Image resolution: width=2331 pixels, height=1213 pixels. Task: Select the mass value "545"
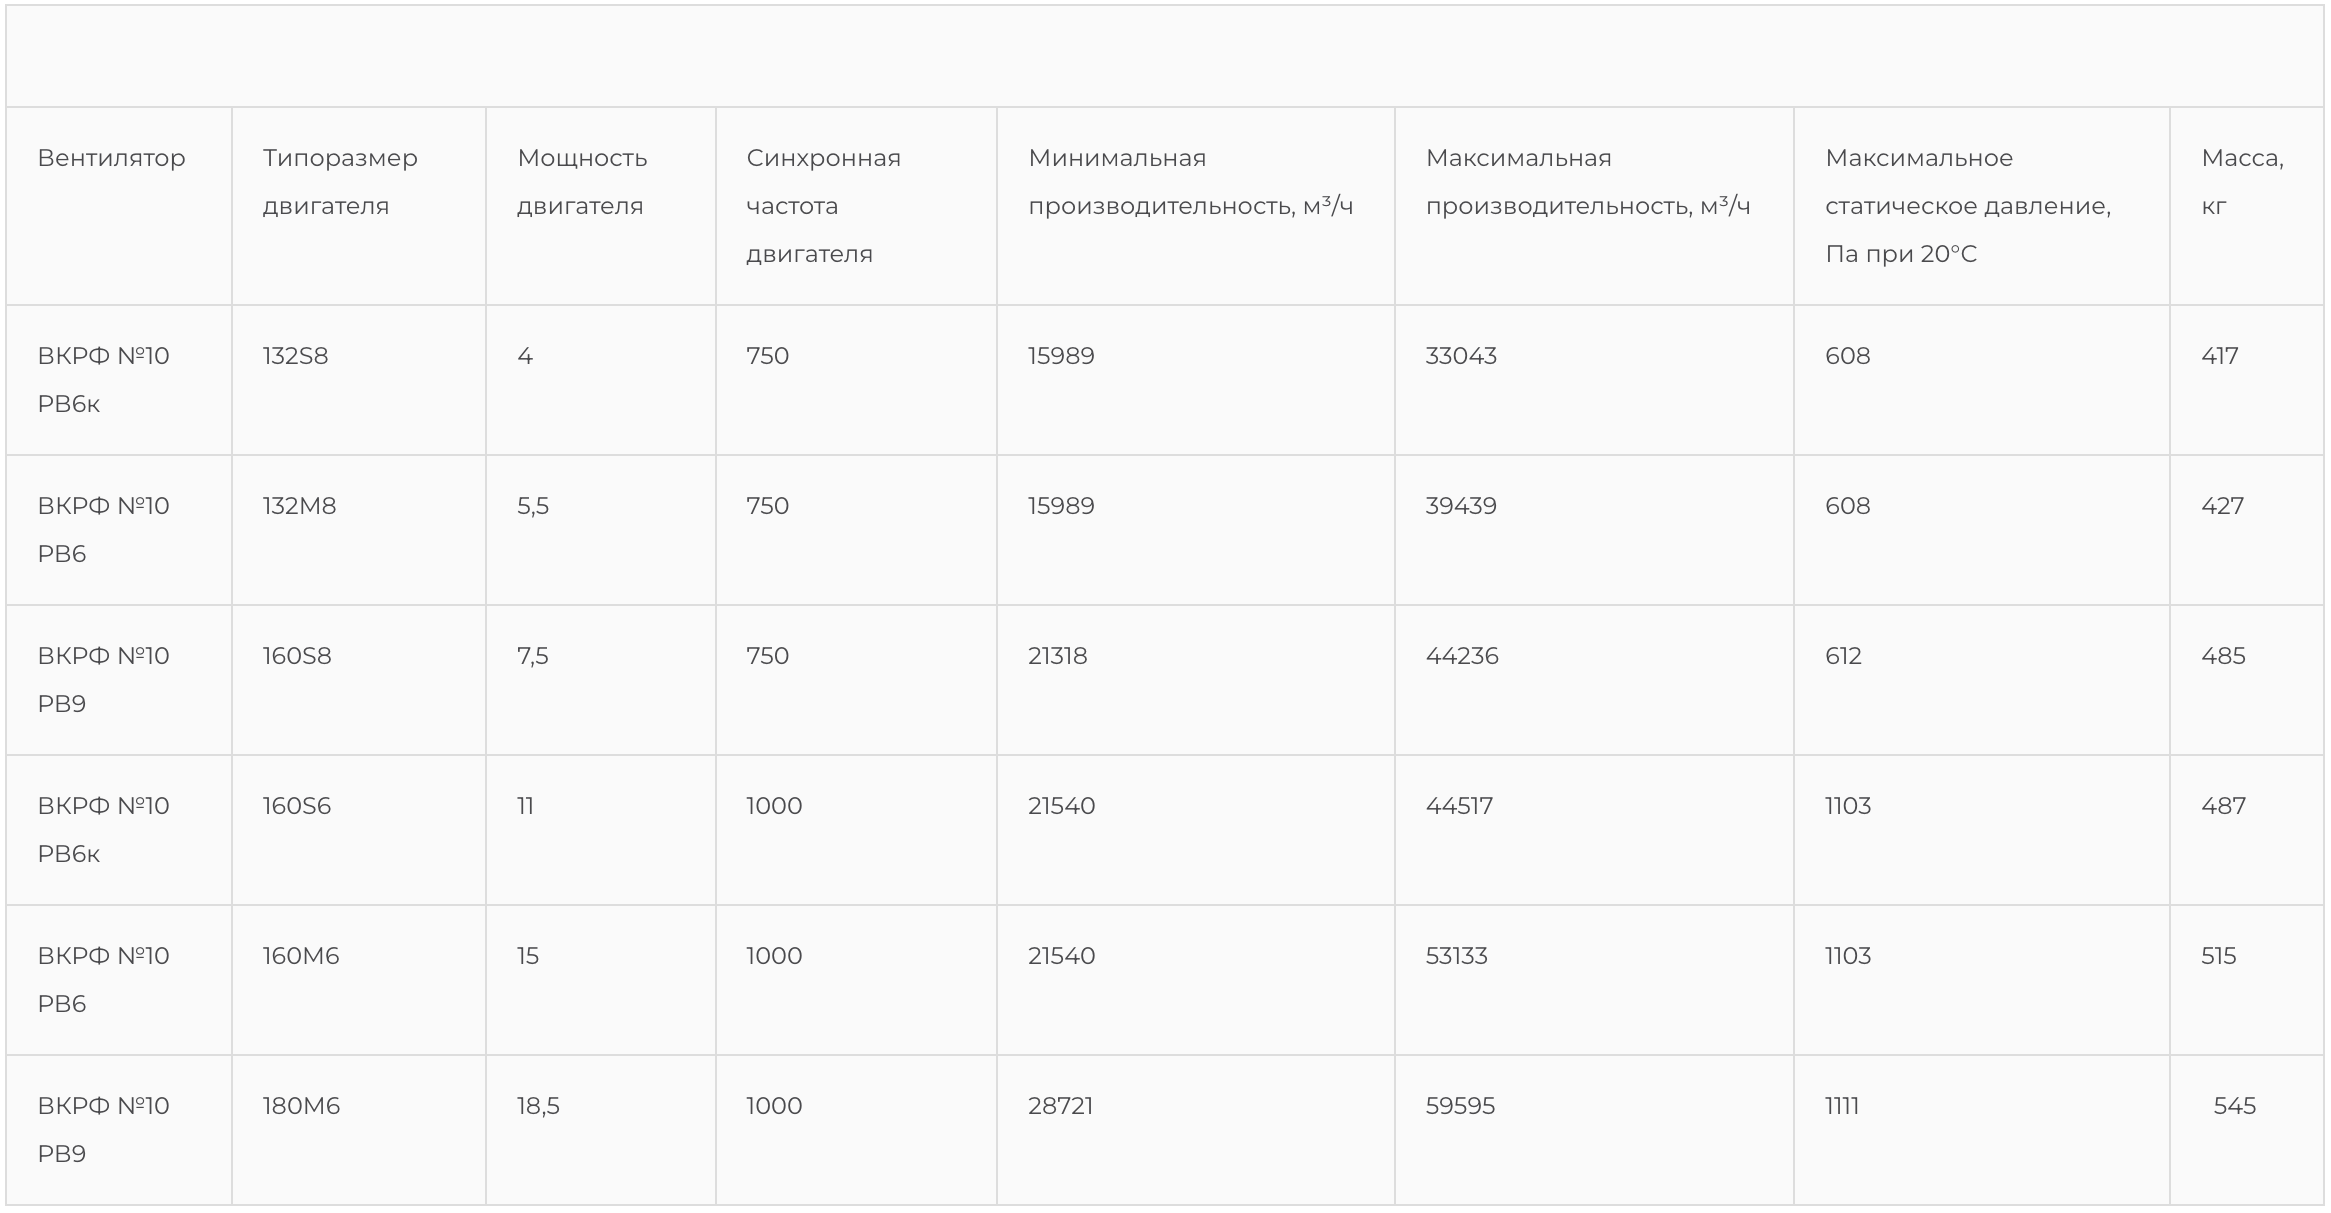2234,1106
